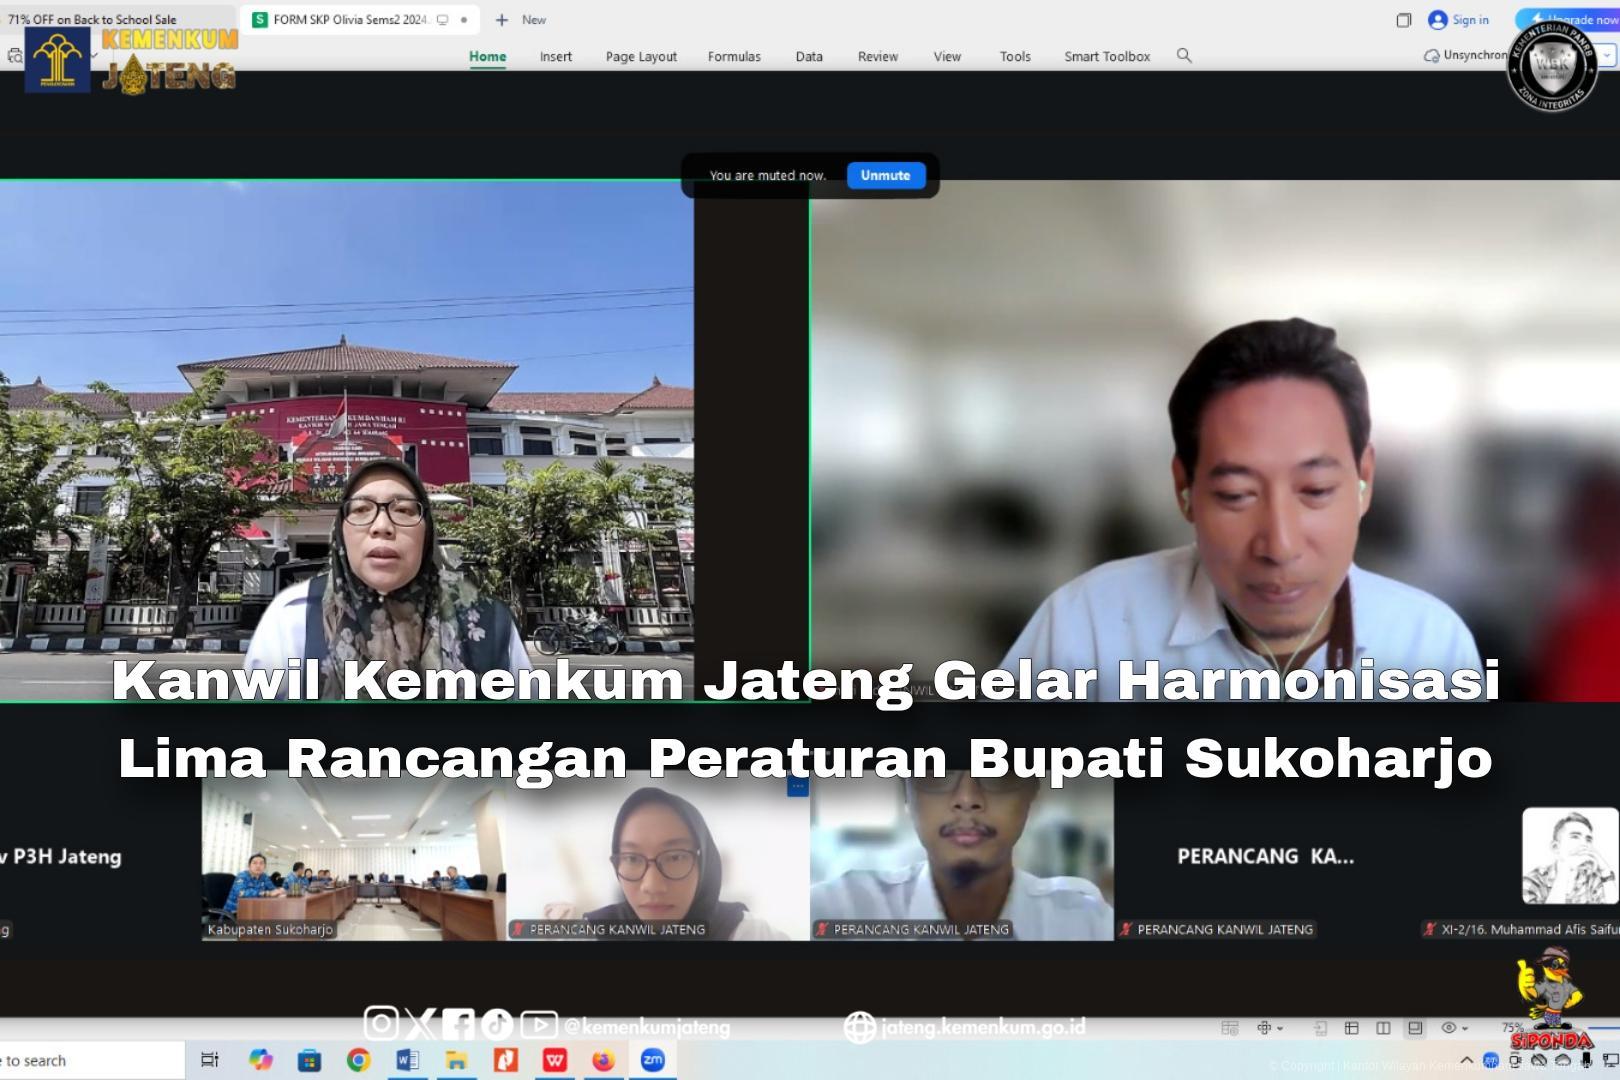
Task: Open the Insert ribbon tab
Action: pyautogui.click(x=555, y=57)
